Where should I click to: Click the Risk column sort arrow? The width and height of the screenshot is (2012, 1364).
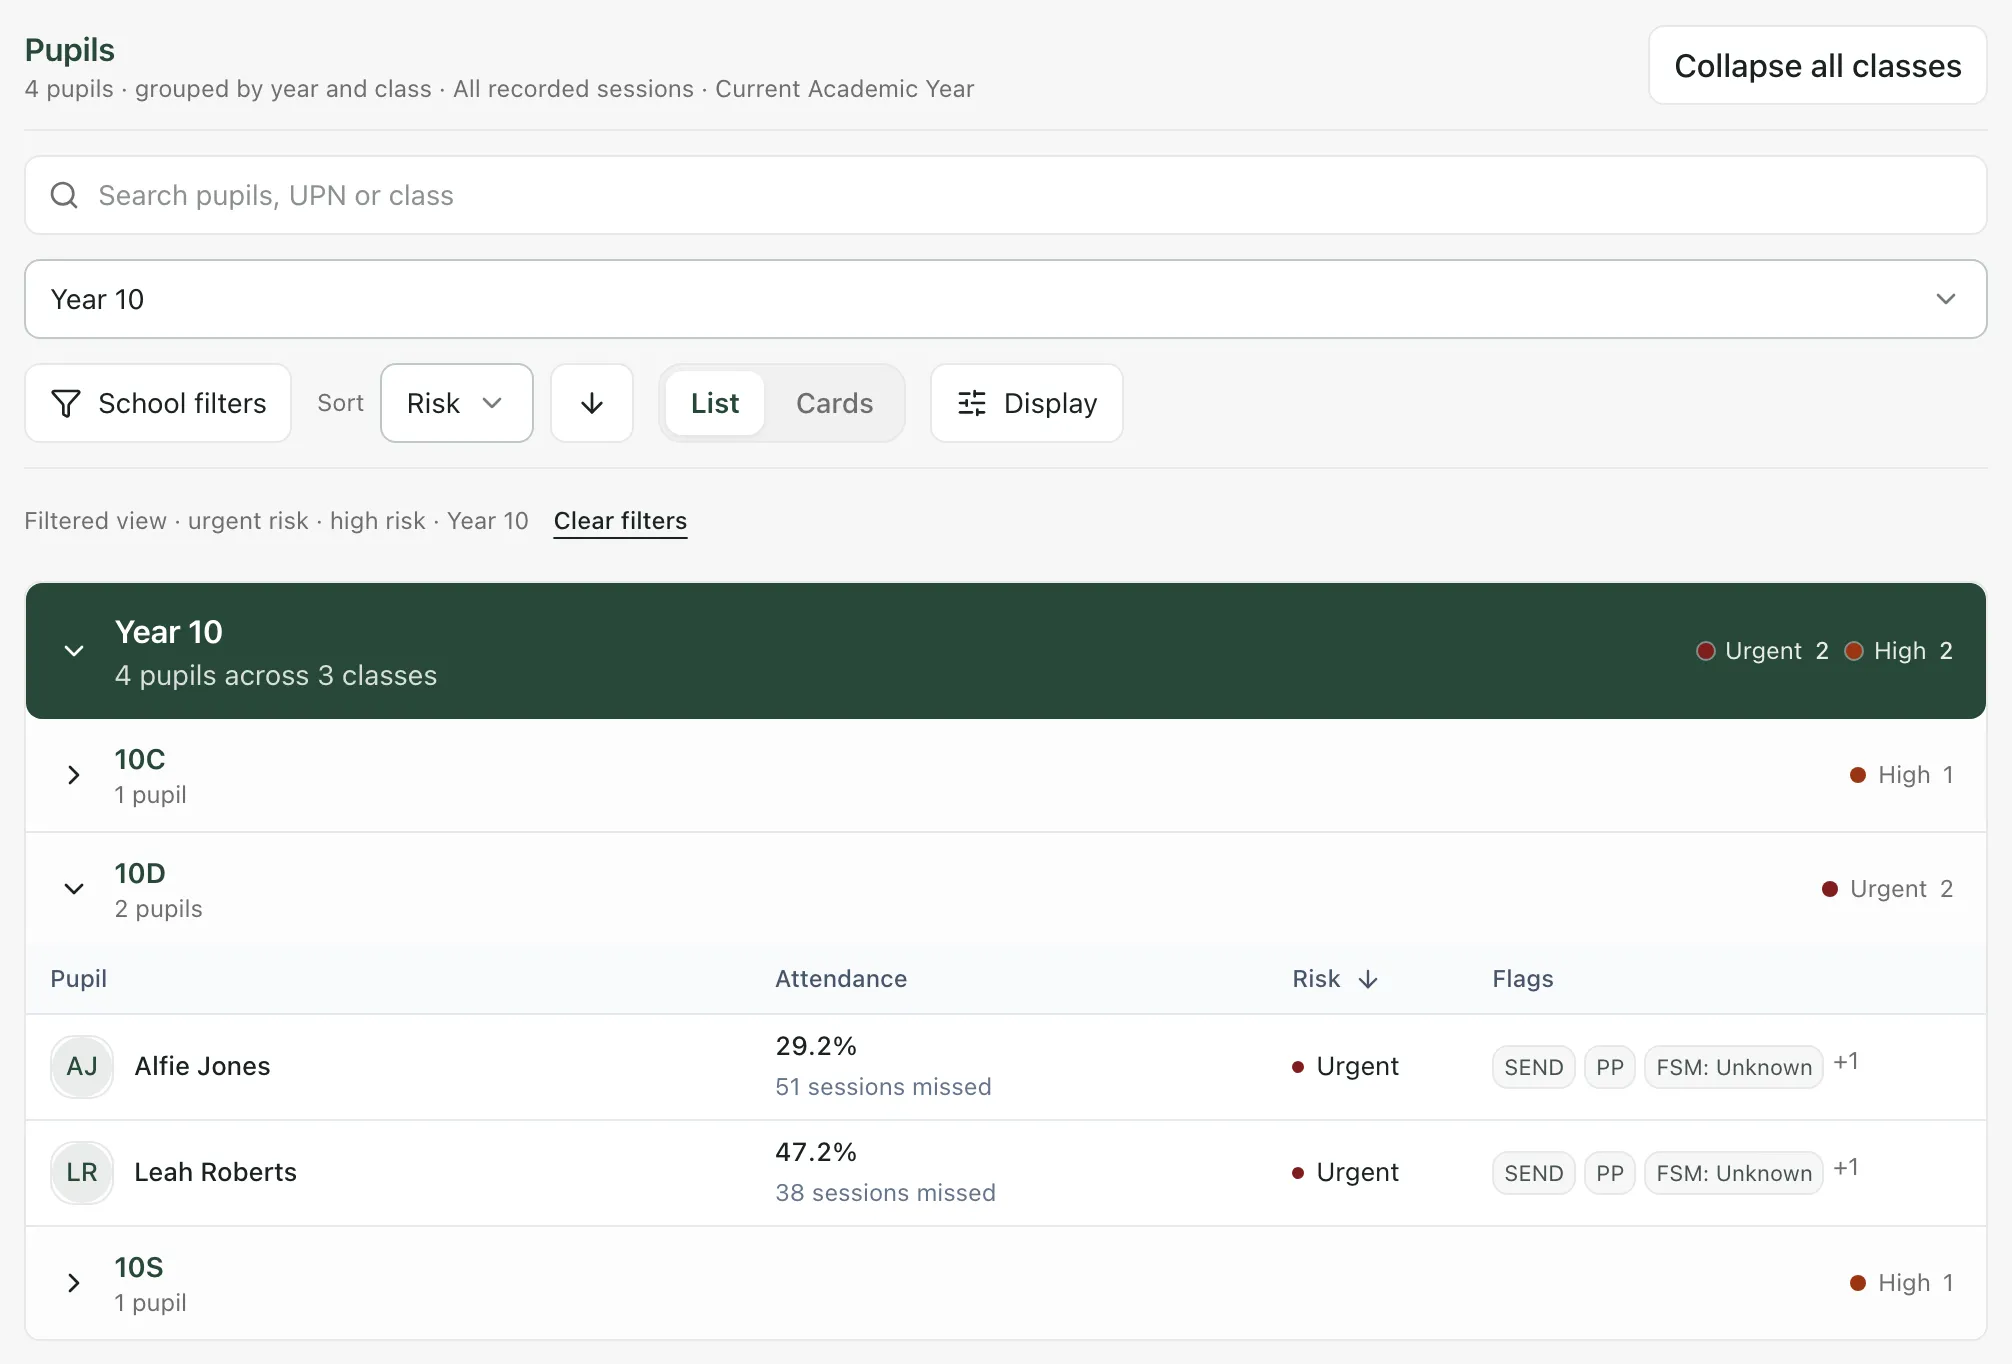[x=1368, y=980]
